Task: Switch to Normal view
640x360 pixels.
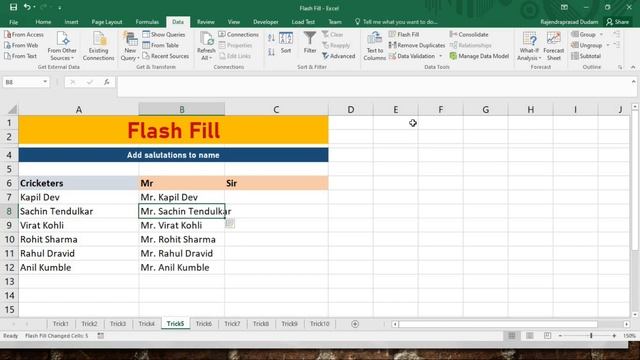Action: tap(511, 336)
